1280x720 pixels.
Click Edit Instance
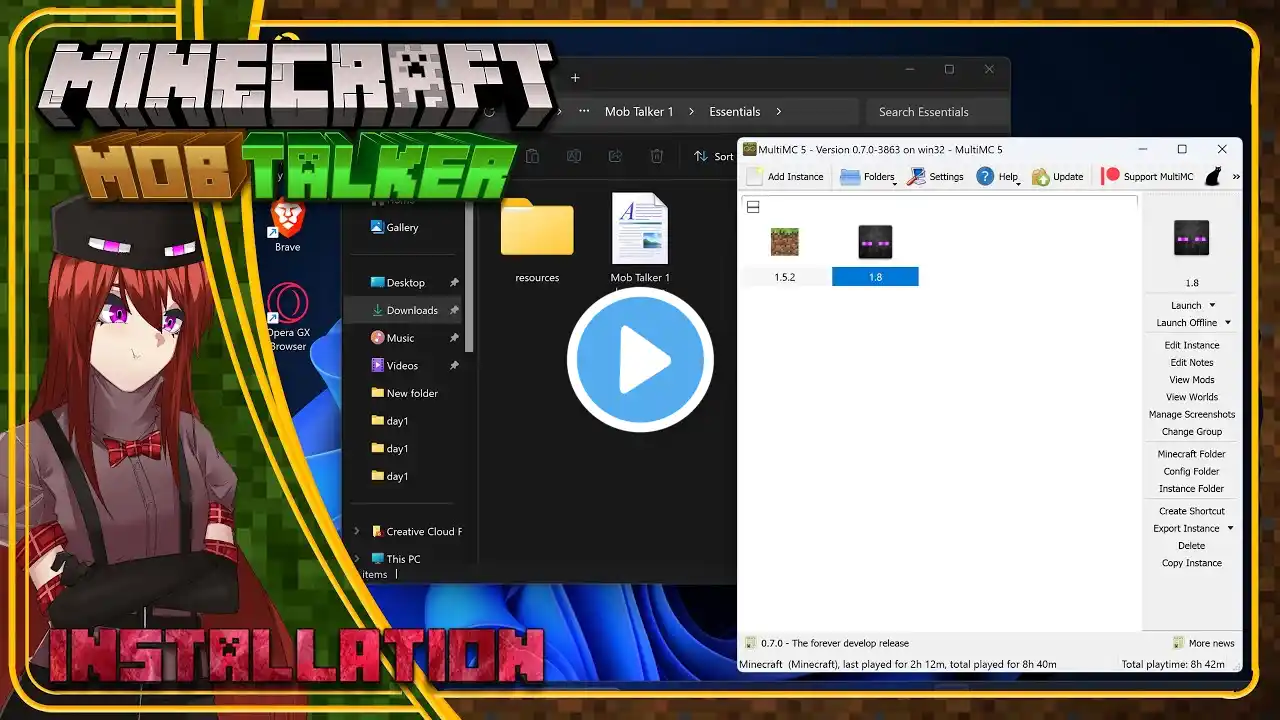coord(1192,345)
